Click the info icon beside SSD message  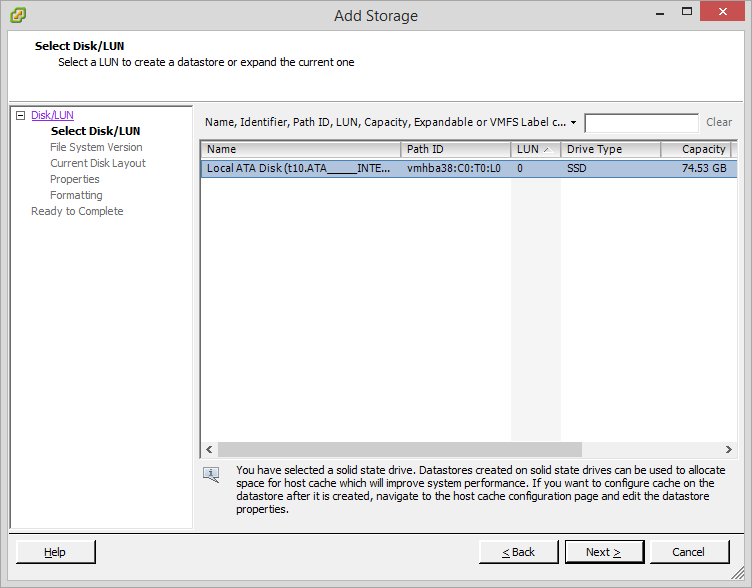click(x=211, y=474)
